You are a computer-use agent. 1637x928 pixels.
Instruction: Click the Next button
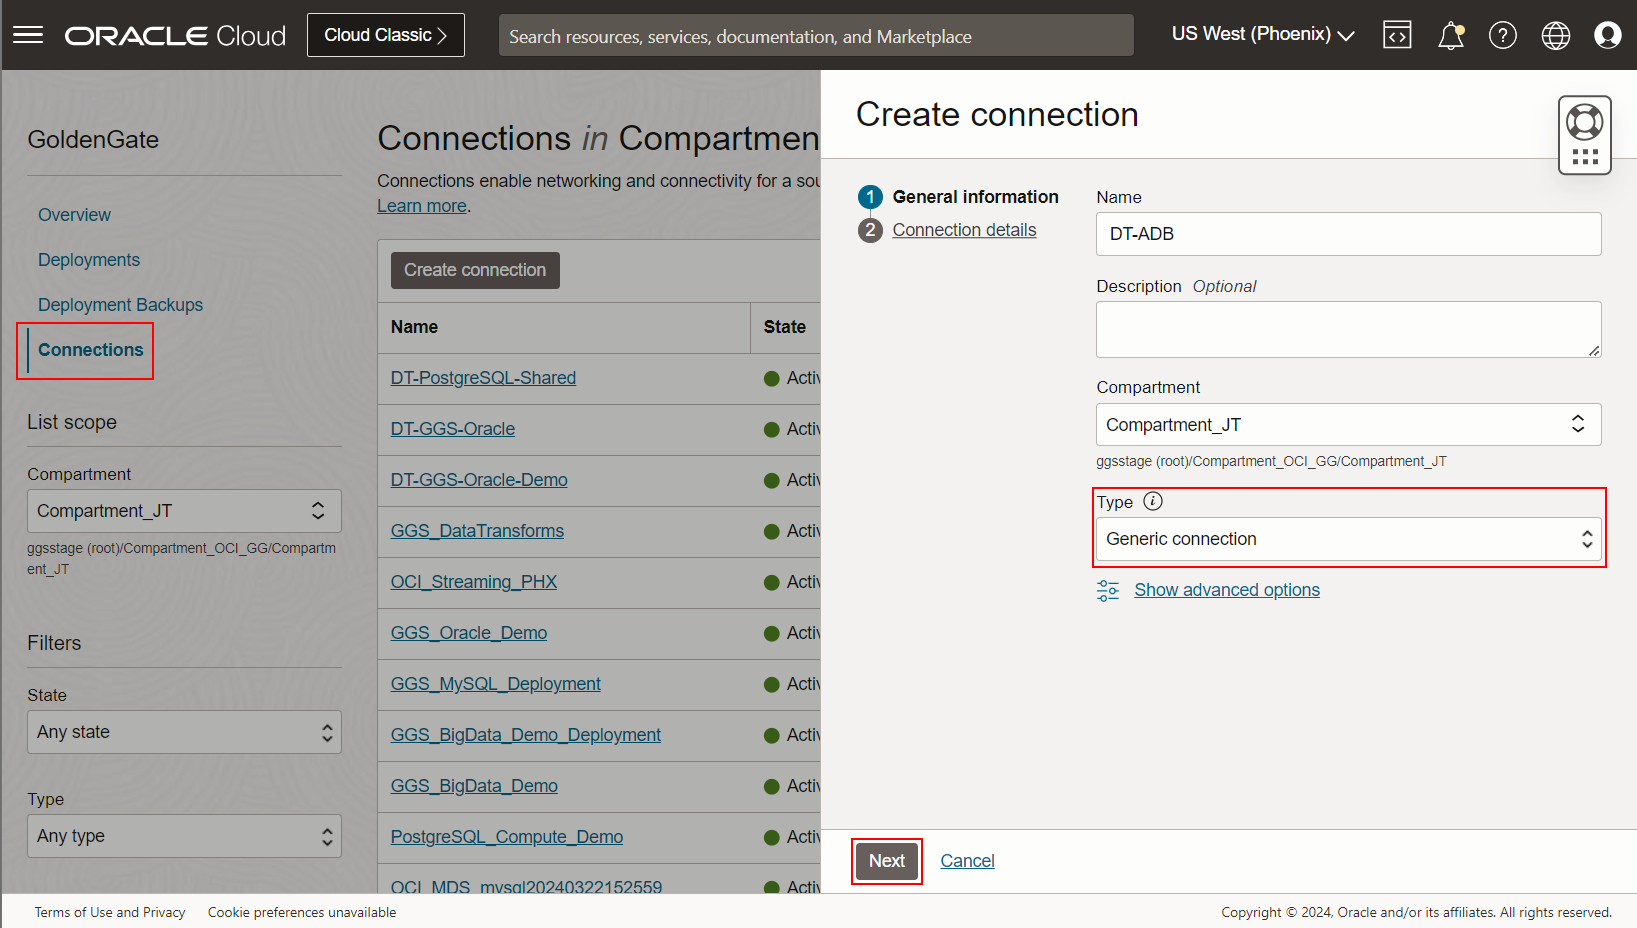(x=886, y=860)
